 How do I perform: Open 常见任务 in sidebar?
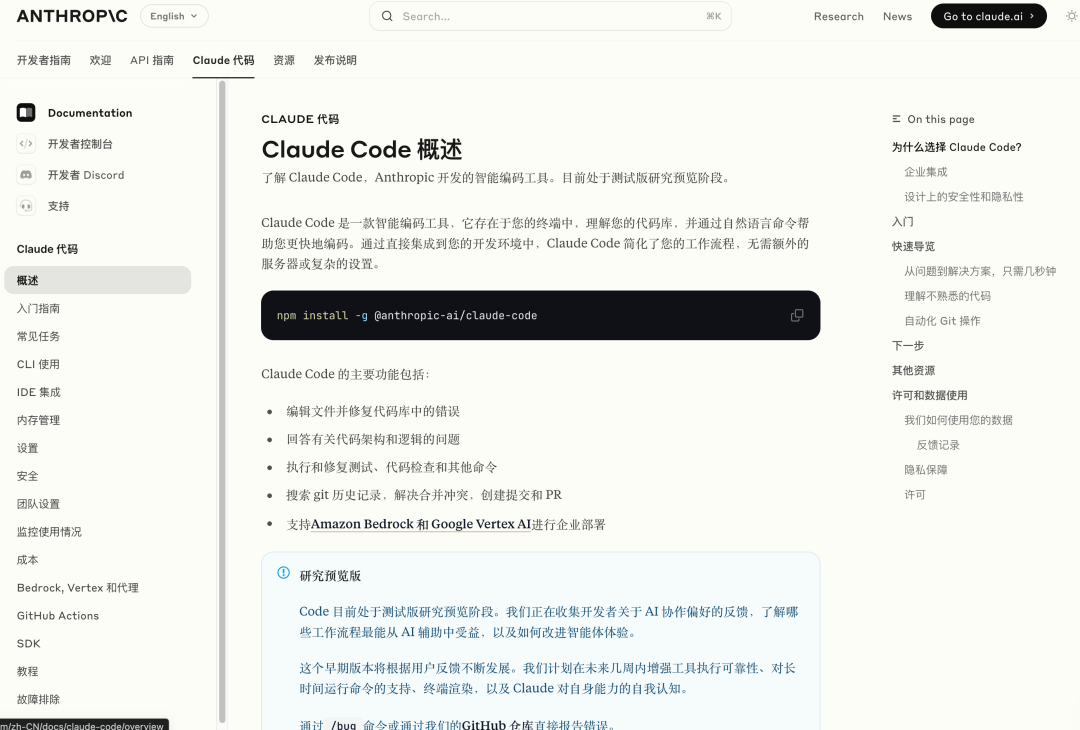[x=39, y=336]
